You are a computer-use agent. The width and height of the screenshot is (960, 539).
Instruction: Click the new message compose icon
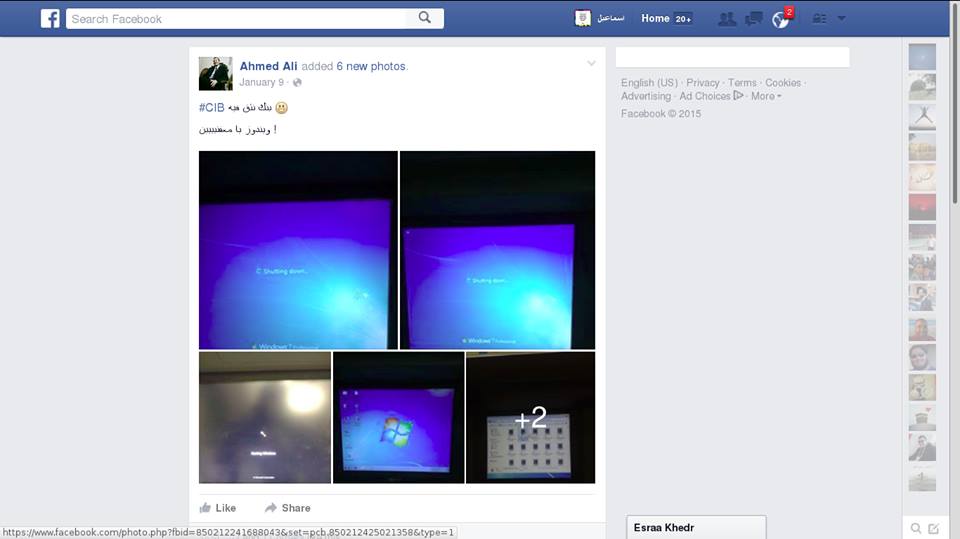pos(934,528)
